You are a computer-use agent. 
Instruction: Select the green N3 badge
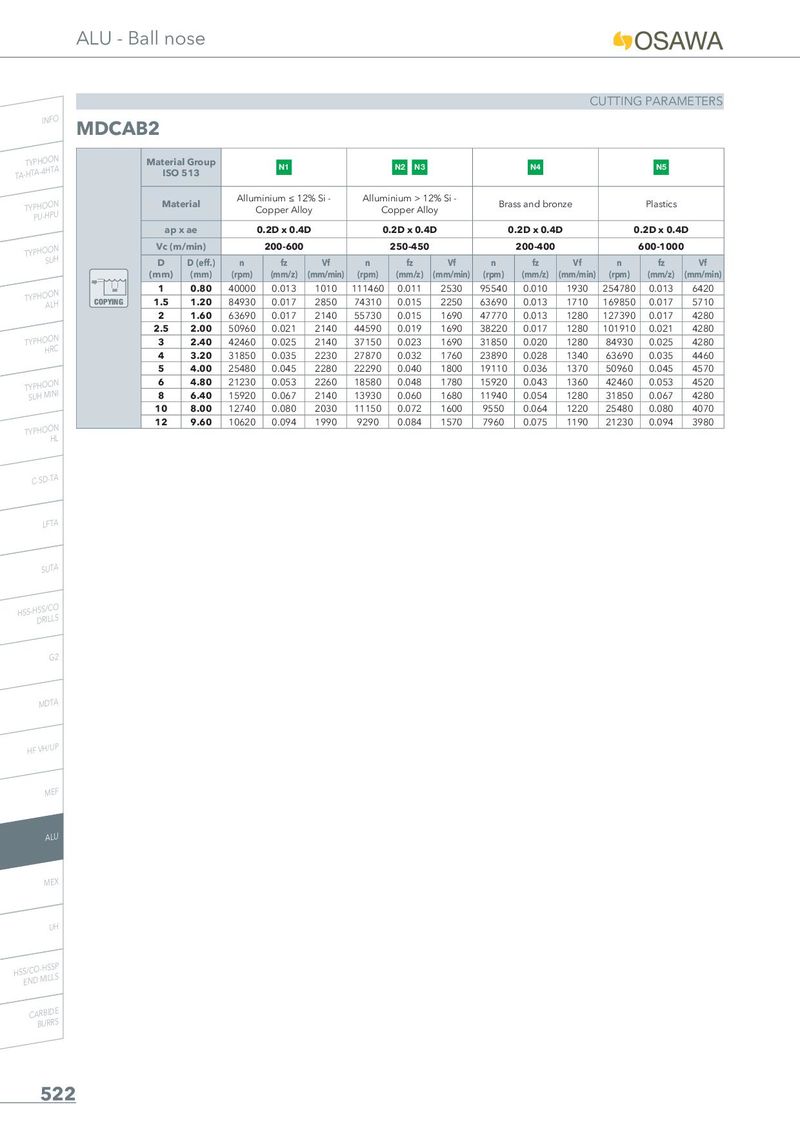(x=419, y=167)
